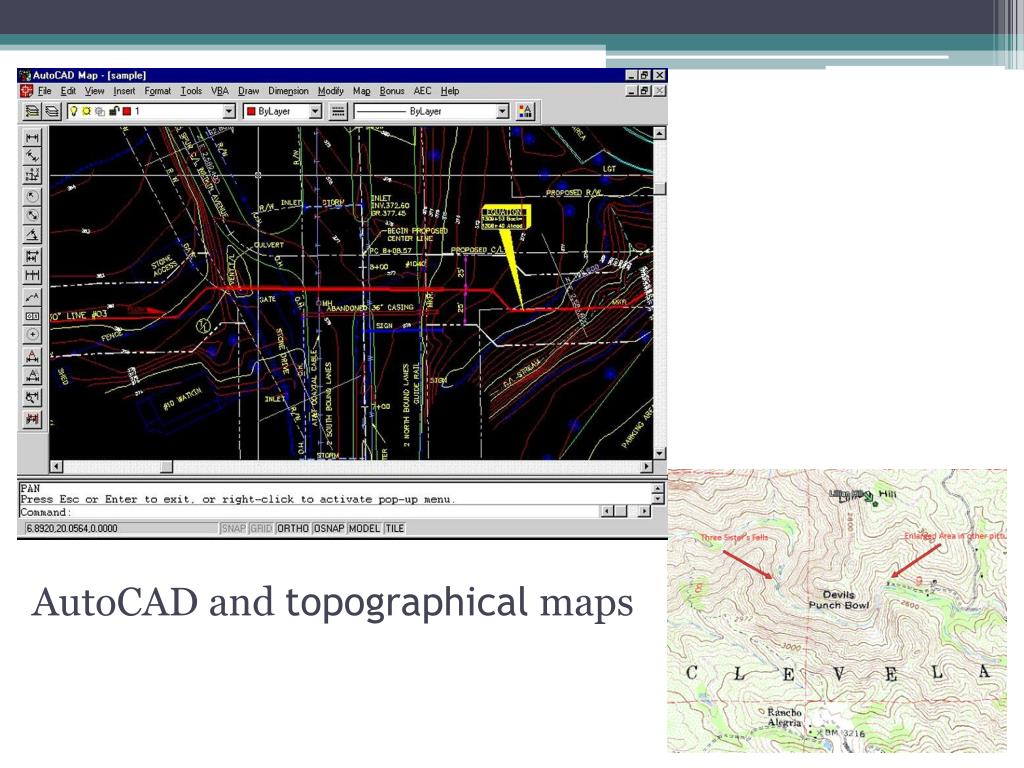
Task: Click the Make Object's Layer Current icon
Action: click(x=31, y=112)
